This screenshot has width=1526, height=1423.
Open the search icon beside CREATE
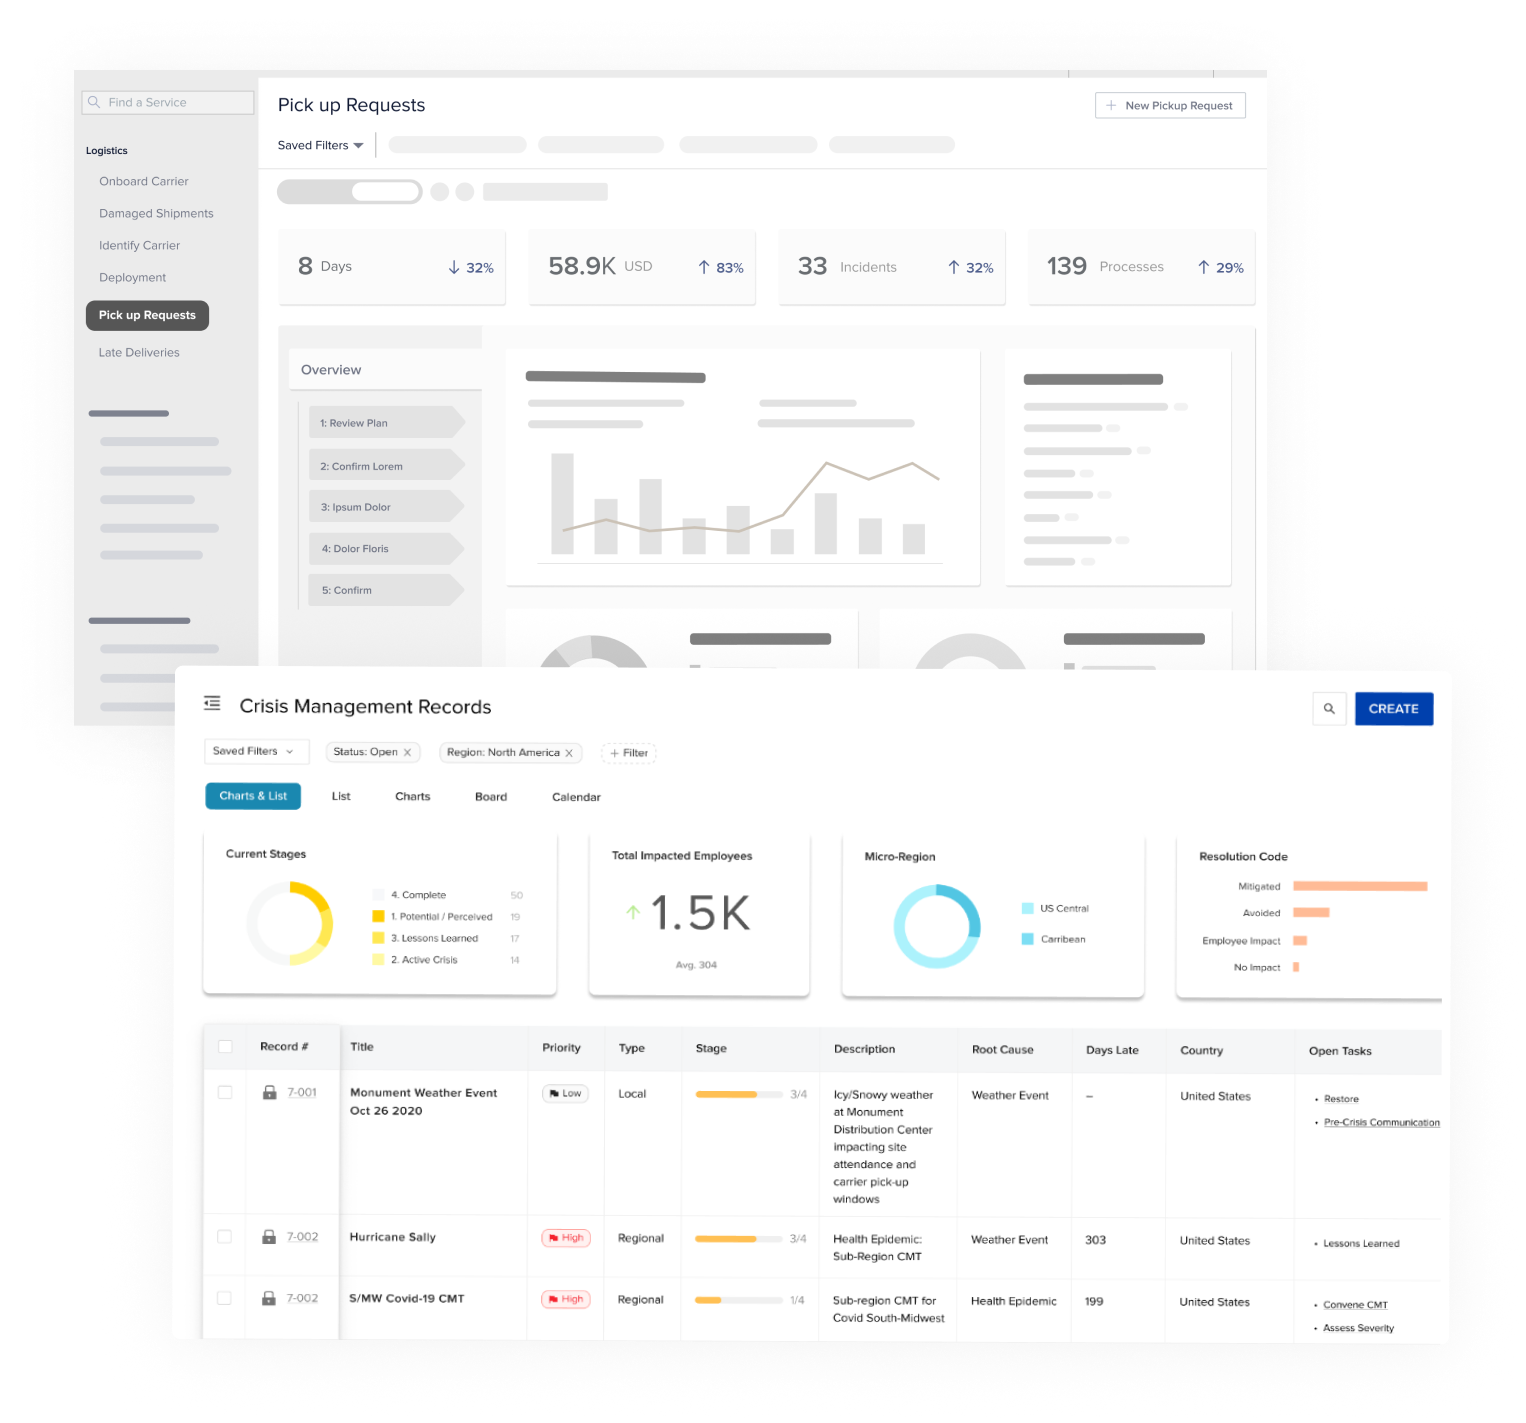tap(1329, 709)
